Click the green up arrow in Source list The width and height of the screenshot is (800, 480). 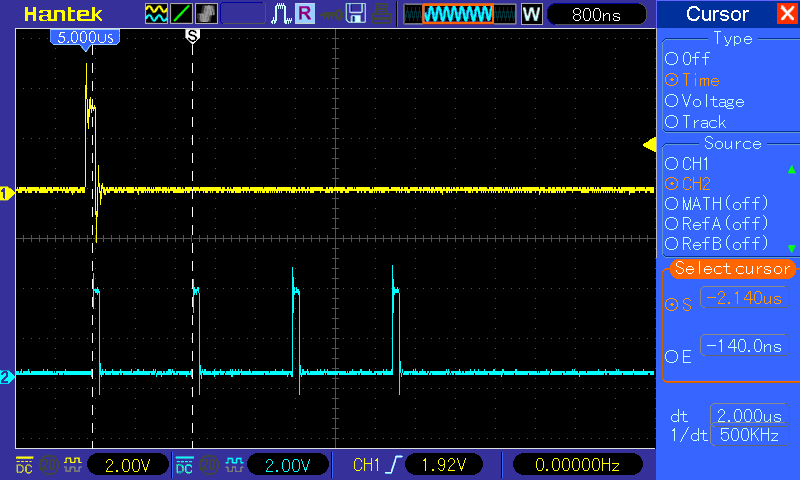(791, 169)
